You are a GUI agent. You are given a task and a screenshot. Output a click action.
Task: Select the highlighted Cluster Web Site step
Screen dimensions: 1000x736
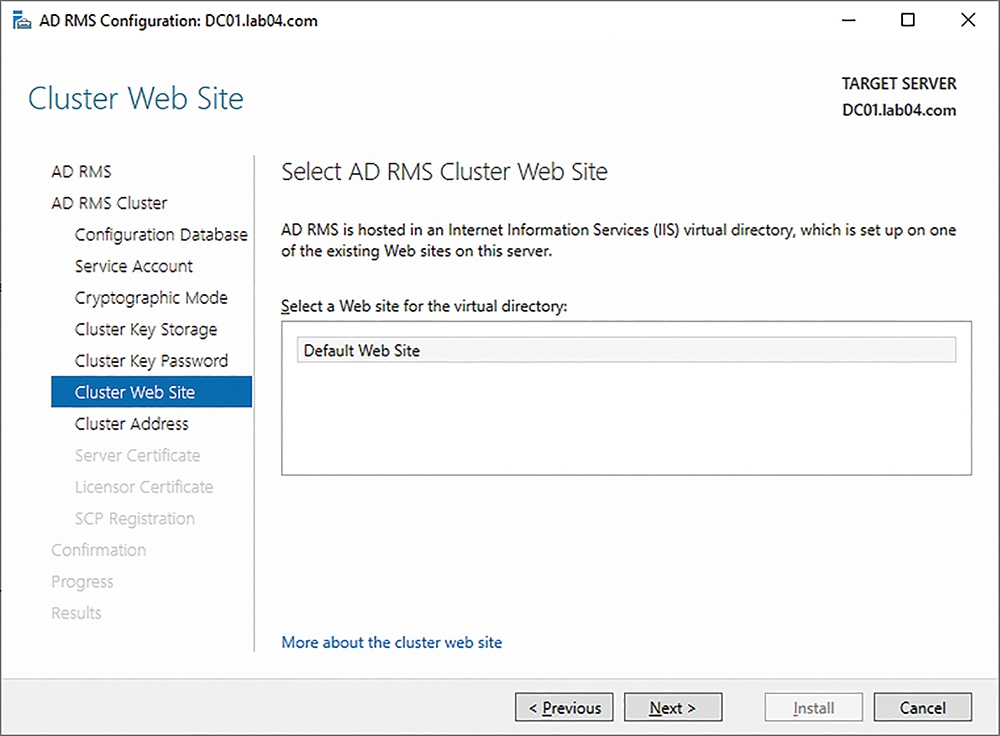pos(152,392)
